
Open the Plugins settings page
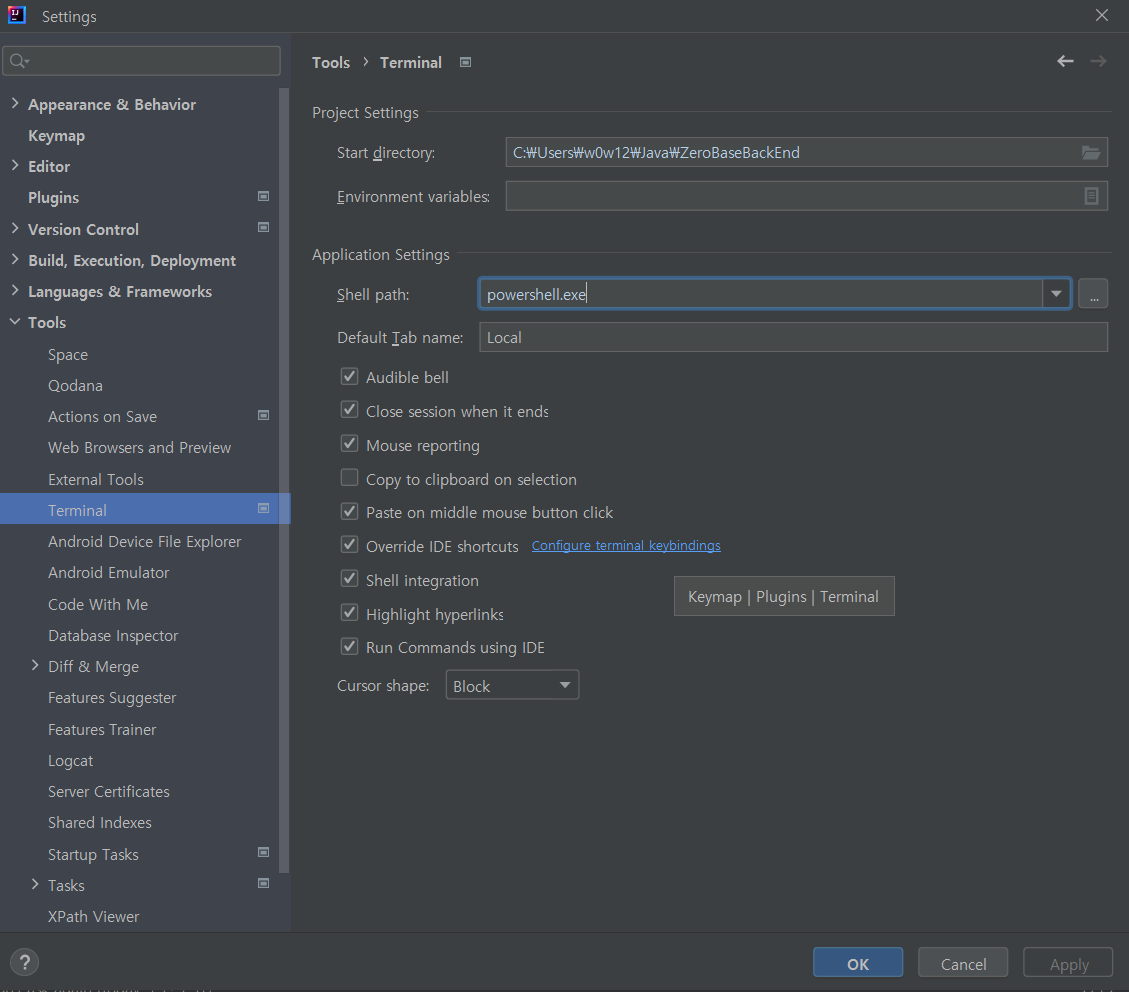tap(53, 197)
